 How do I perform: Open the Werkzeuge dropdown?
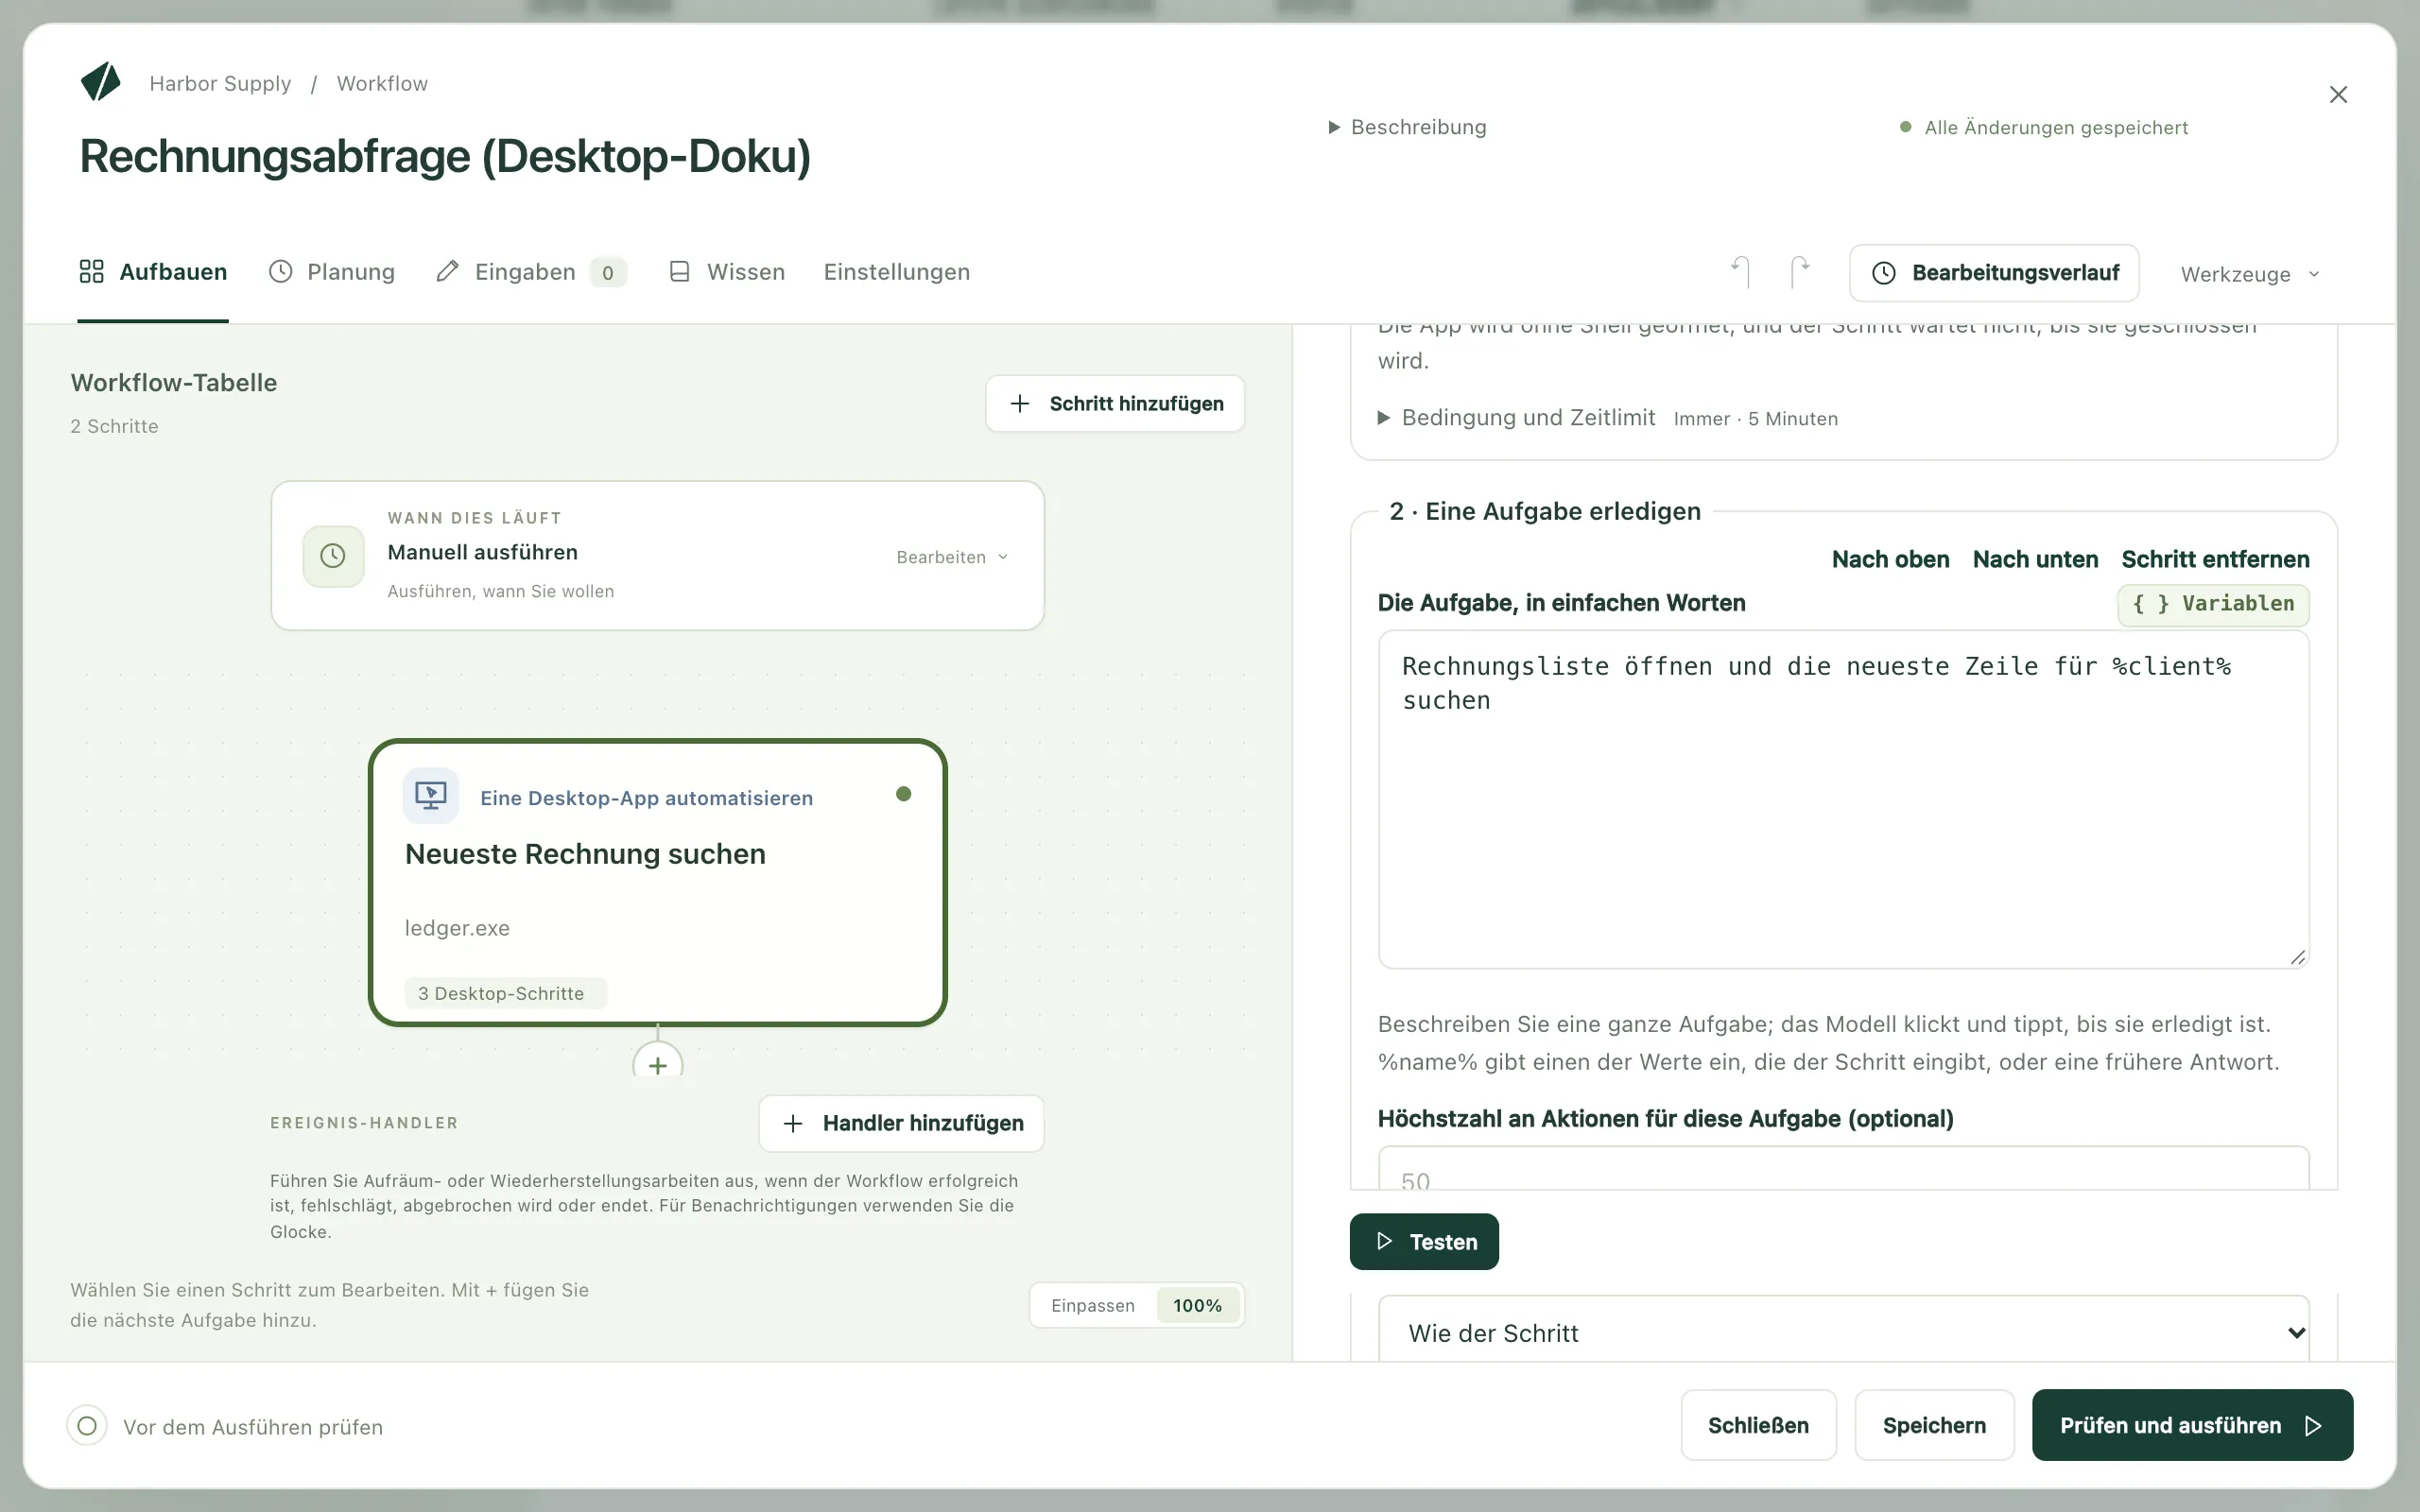[x=2250, y=274]
